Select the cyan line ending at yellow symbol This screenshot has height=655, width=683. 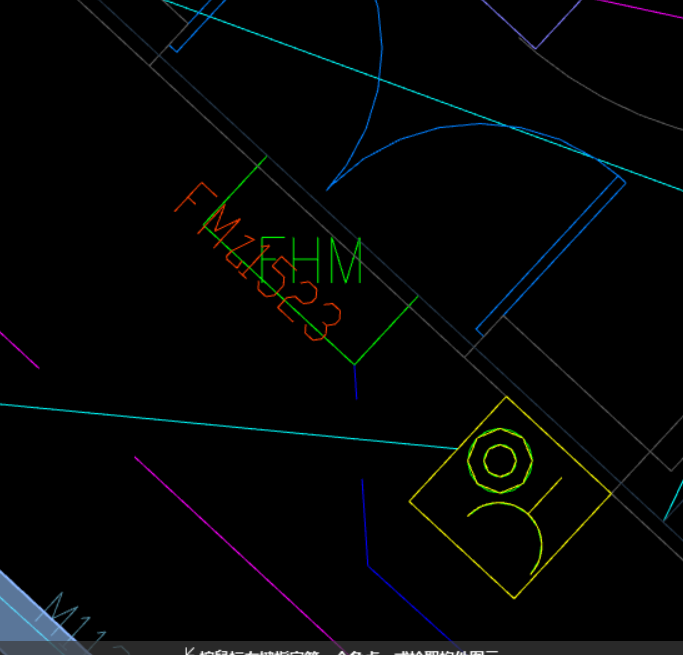(x=227, y=426)
